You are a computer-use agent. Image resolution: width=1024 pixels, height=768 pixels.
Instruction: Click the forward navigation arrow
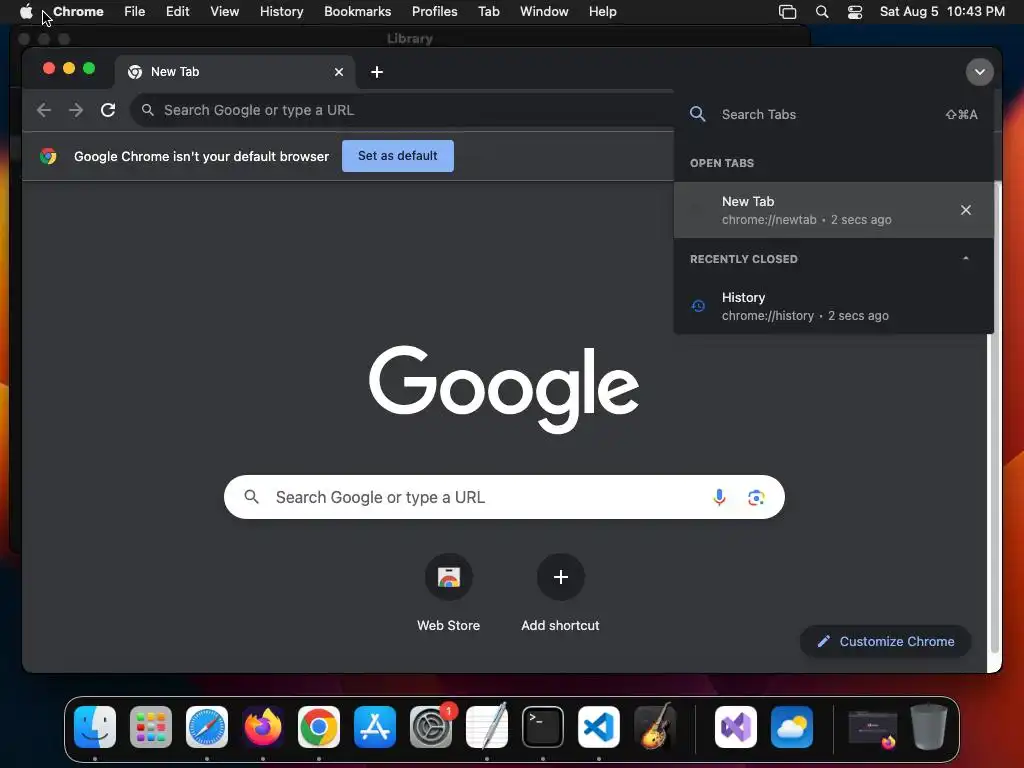pyautogui.click(x=76, y=110)
